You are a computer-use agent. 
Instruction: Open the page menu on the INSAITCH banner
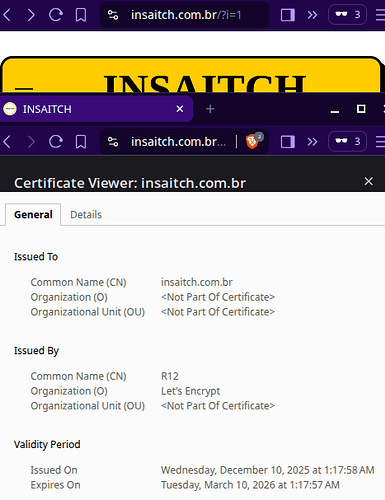24,89
